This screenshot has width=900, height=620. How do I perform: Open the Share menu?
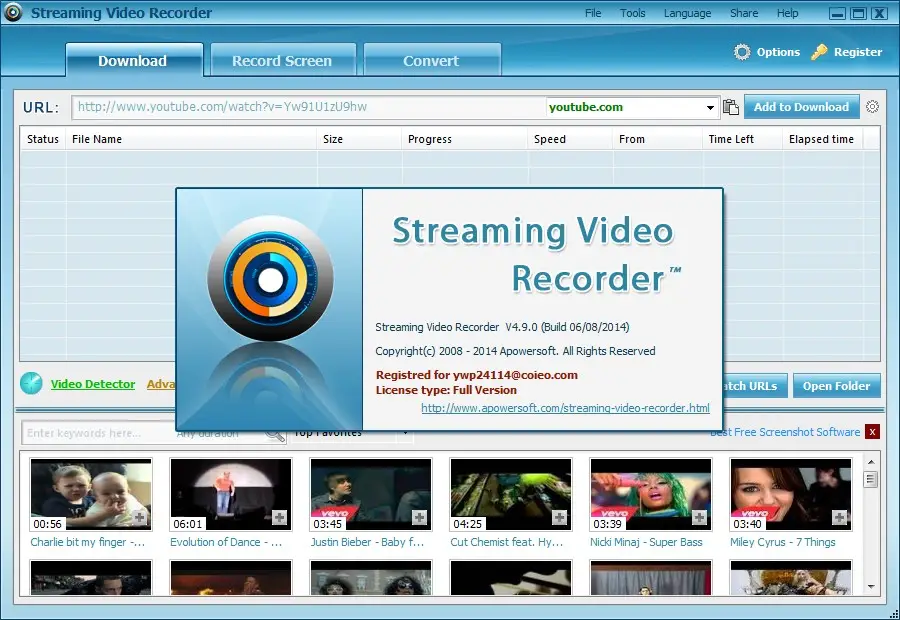click(x=743, y=13)
